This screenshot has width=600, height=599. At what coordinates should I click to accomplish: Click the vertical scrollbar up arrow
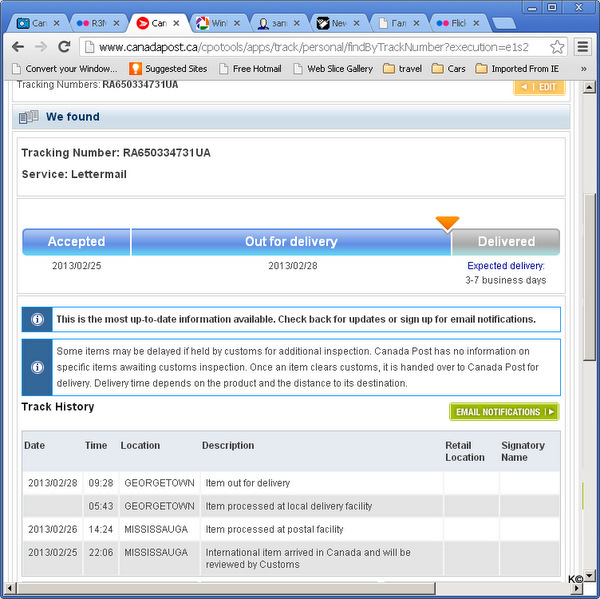(589, 87)
